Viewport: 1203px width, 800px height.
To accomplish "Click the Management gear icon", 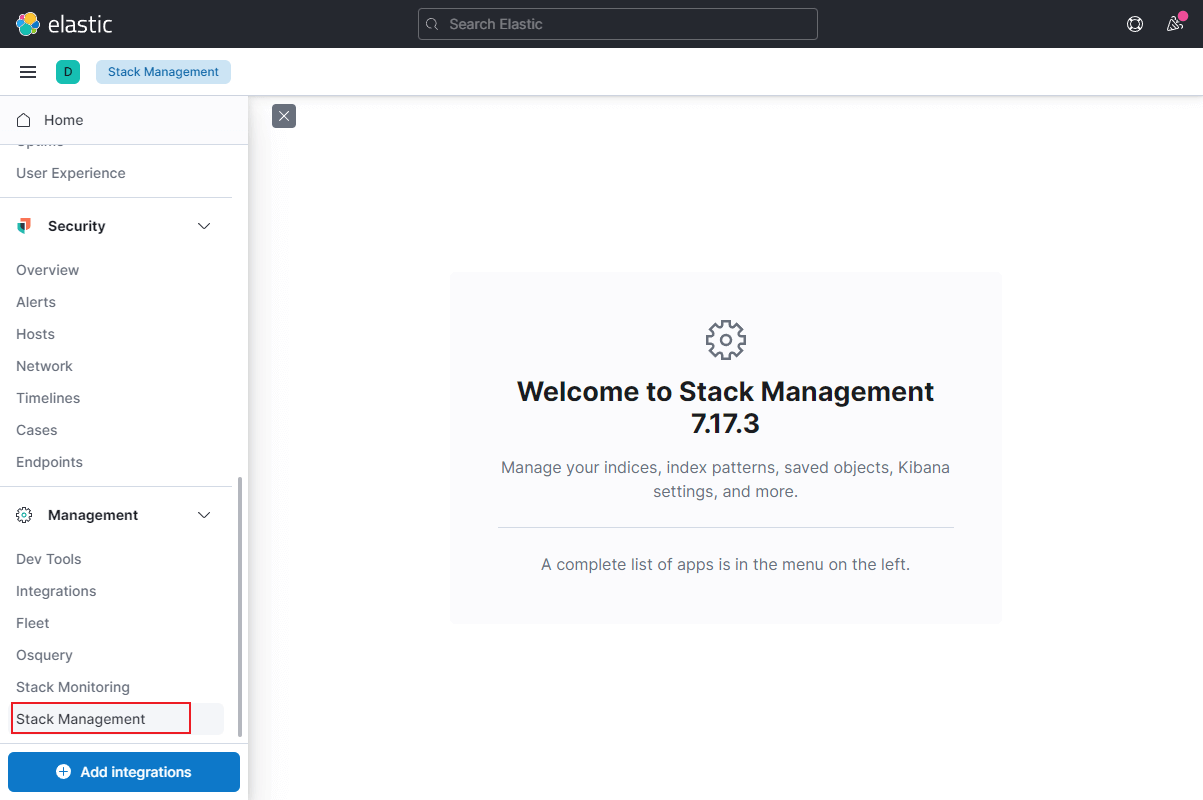I will (24, 515).
